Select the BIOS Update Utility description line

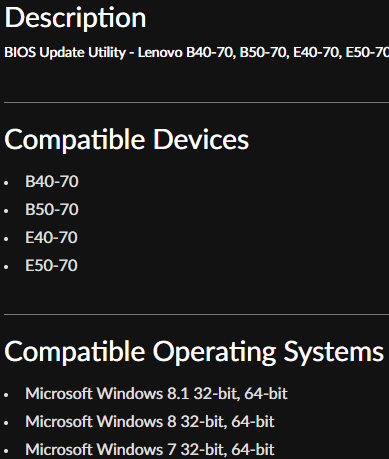point(197,52)
